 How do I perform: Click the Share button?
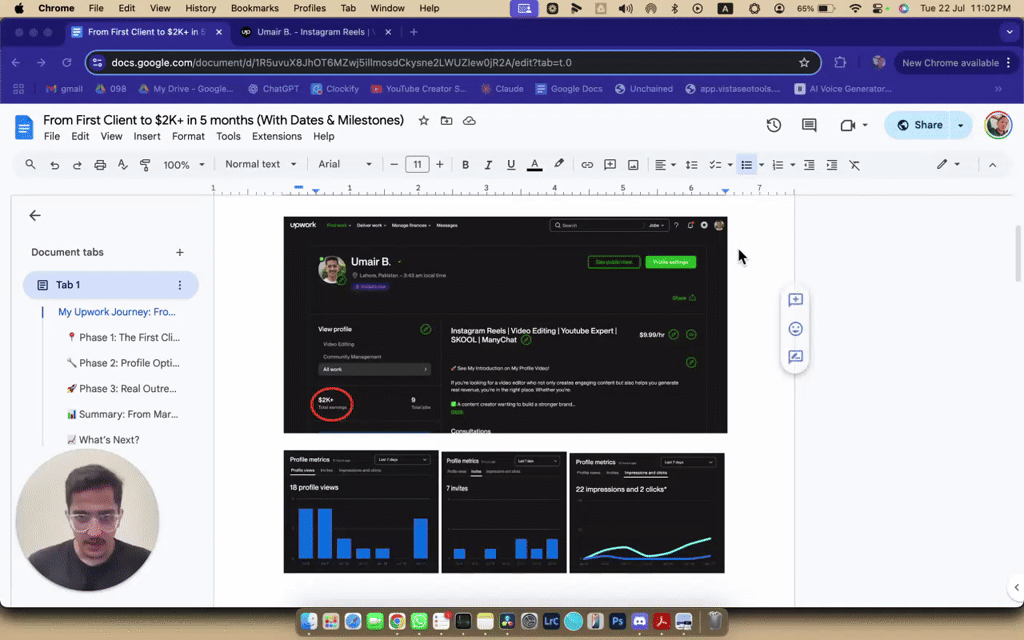(x=919, y=125)
